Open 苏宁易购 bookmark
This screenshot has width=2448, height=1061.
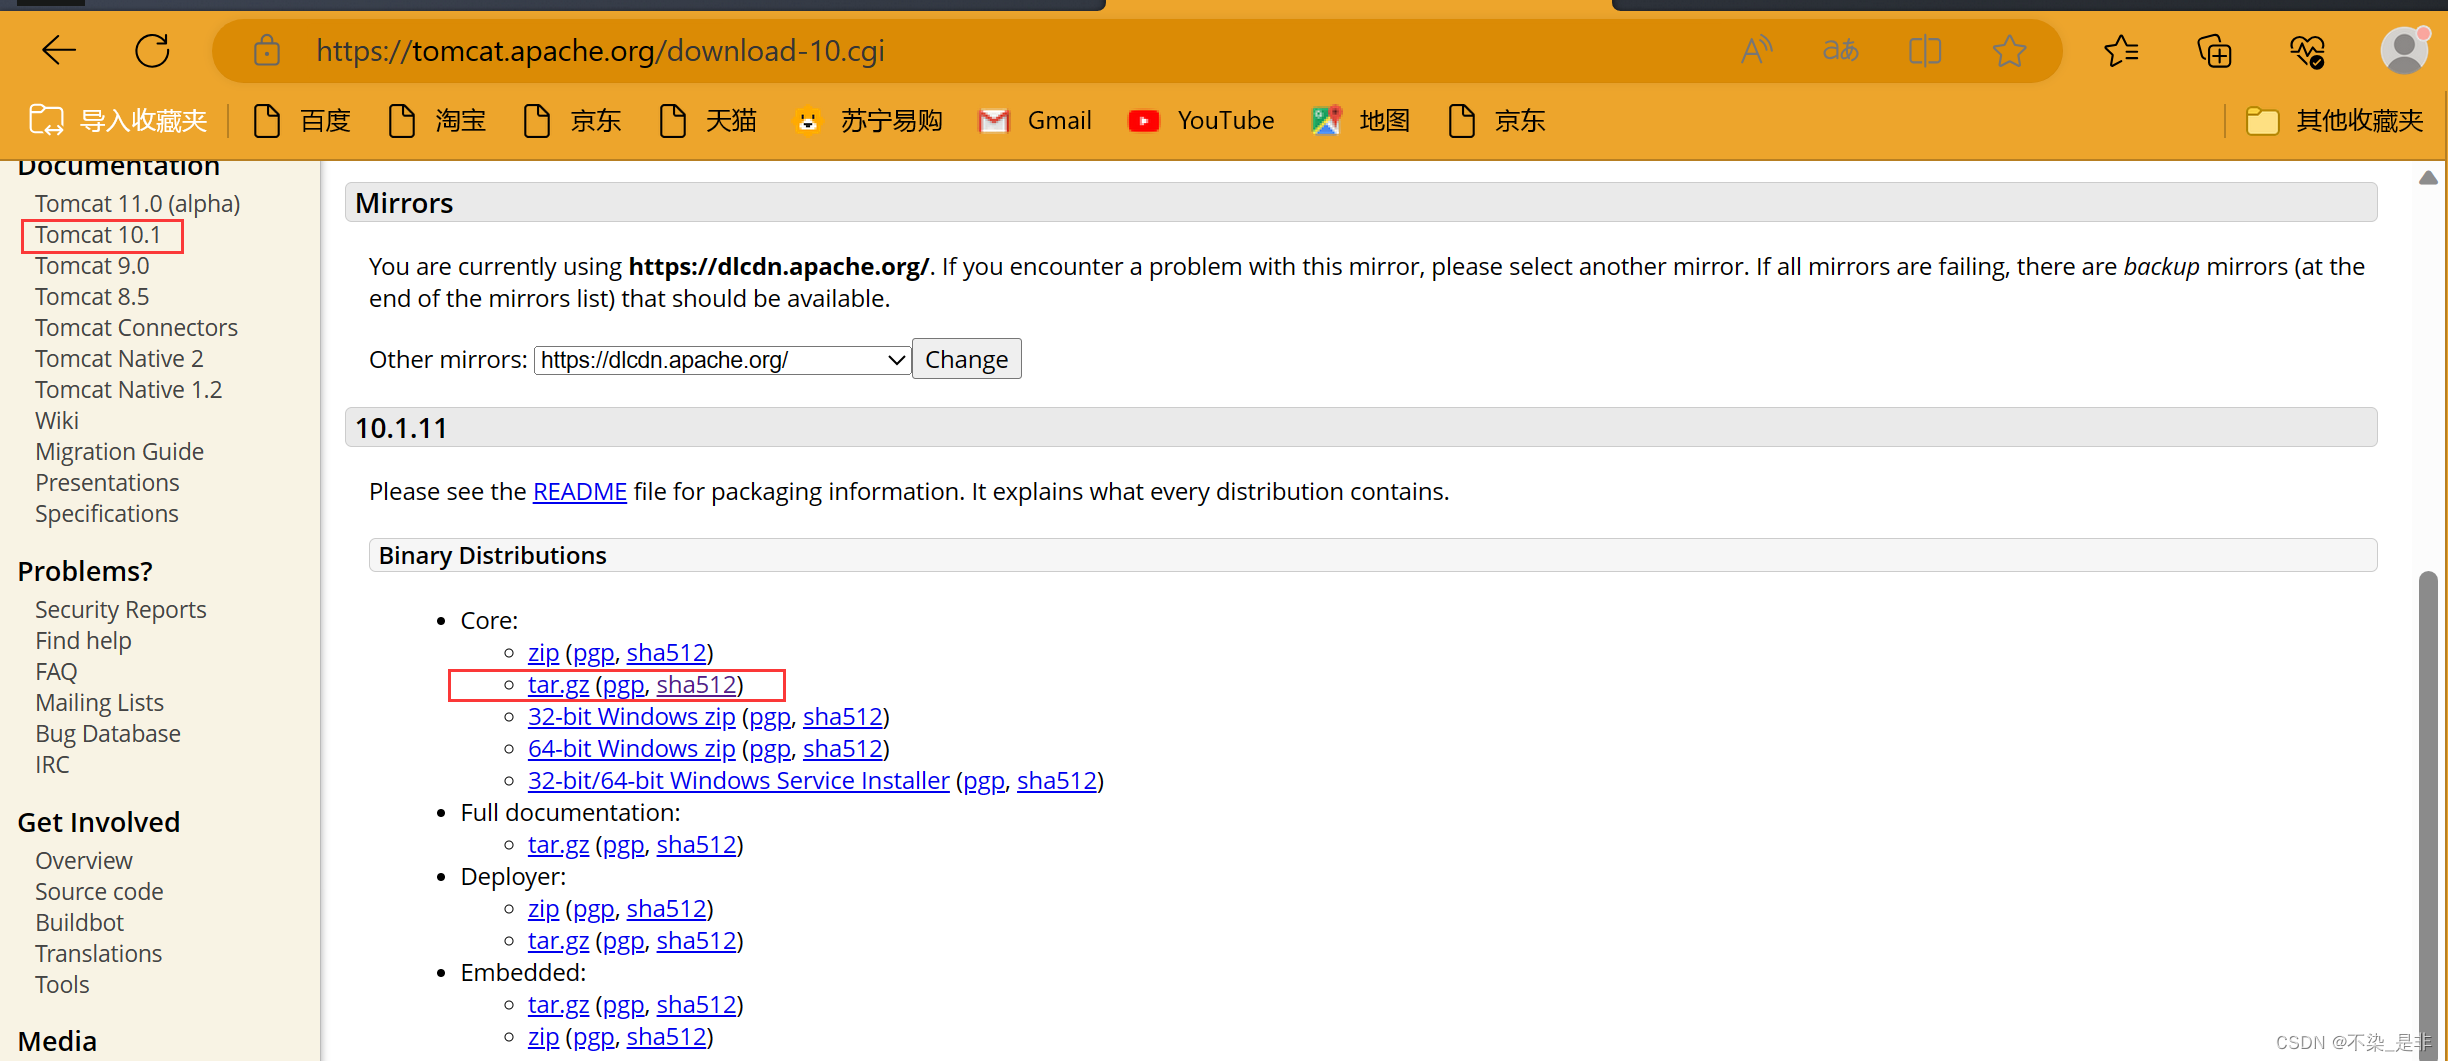(868, 121)
